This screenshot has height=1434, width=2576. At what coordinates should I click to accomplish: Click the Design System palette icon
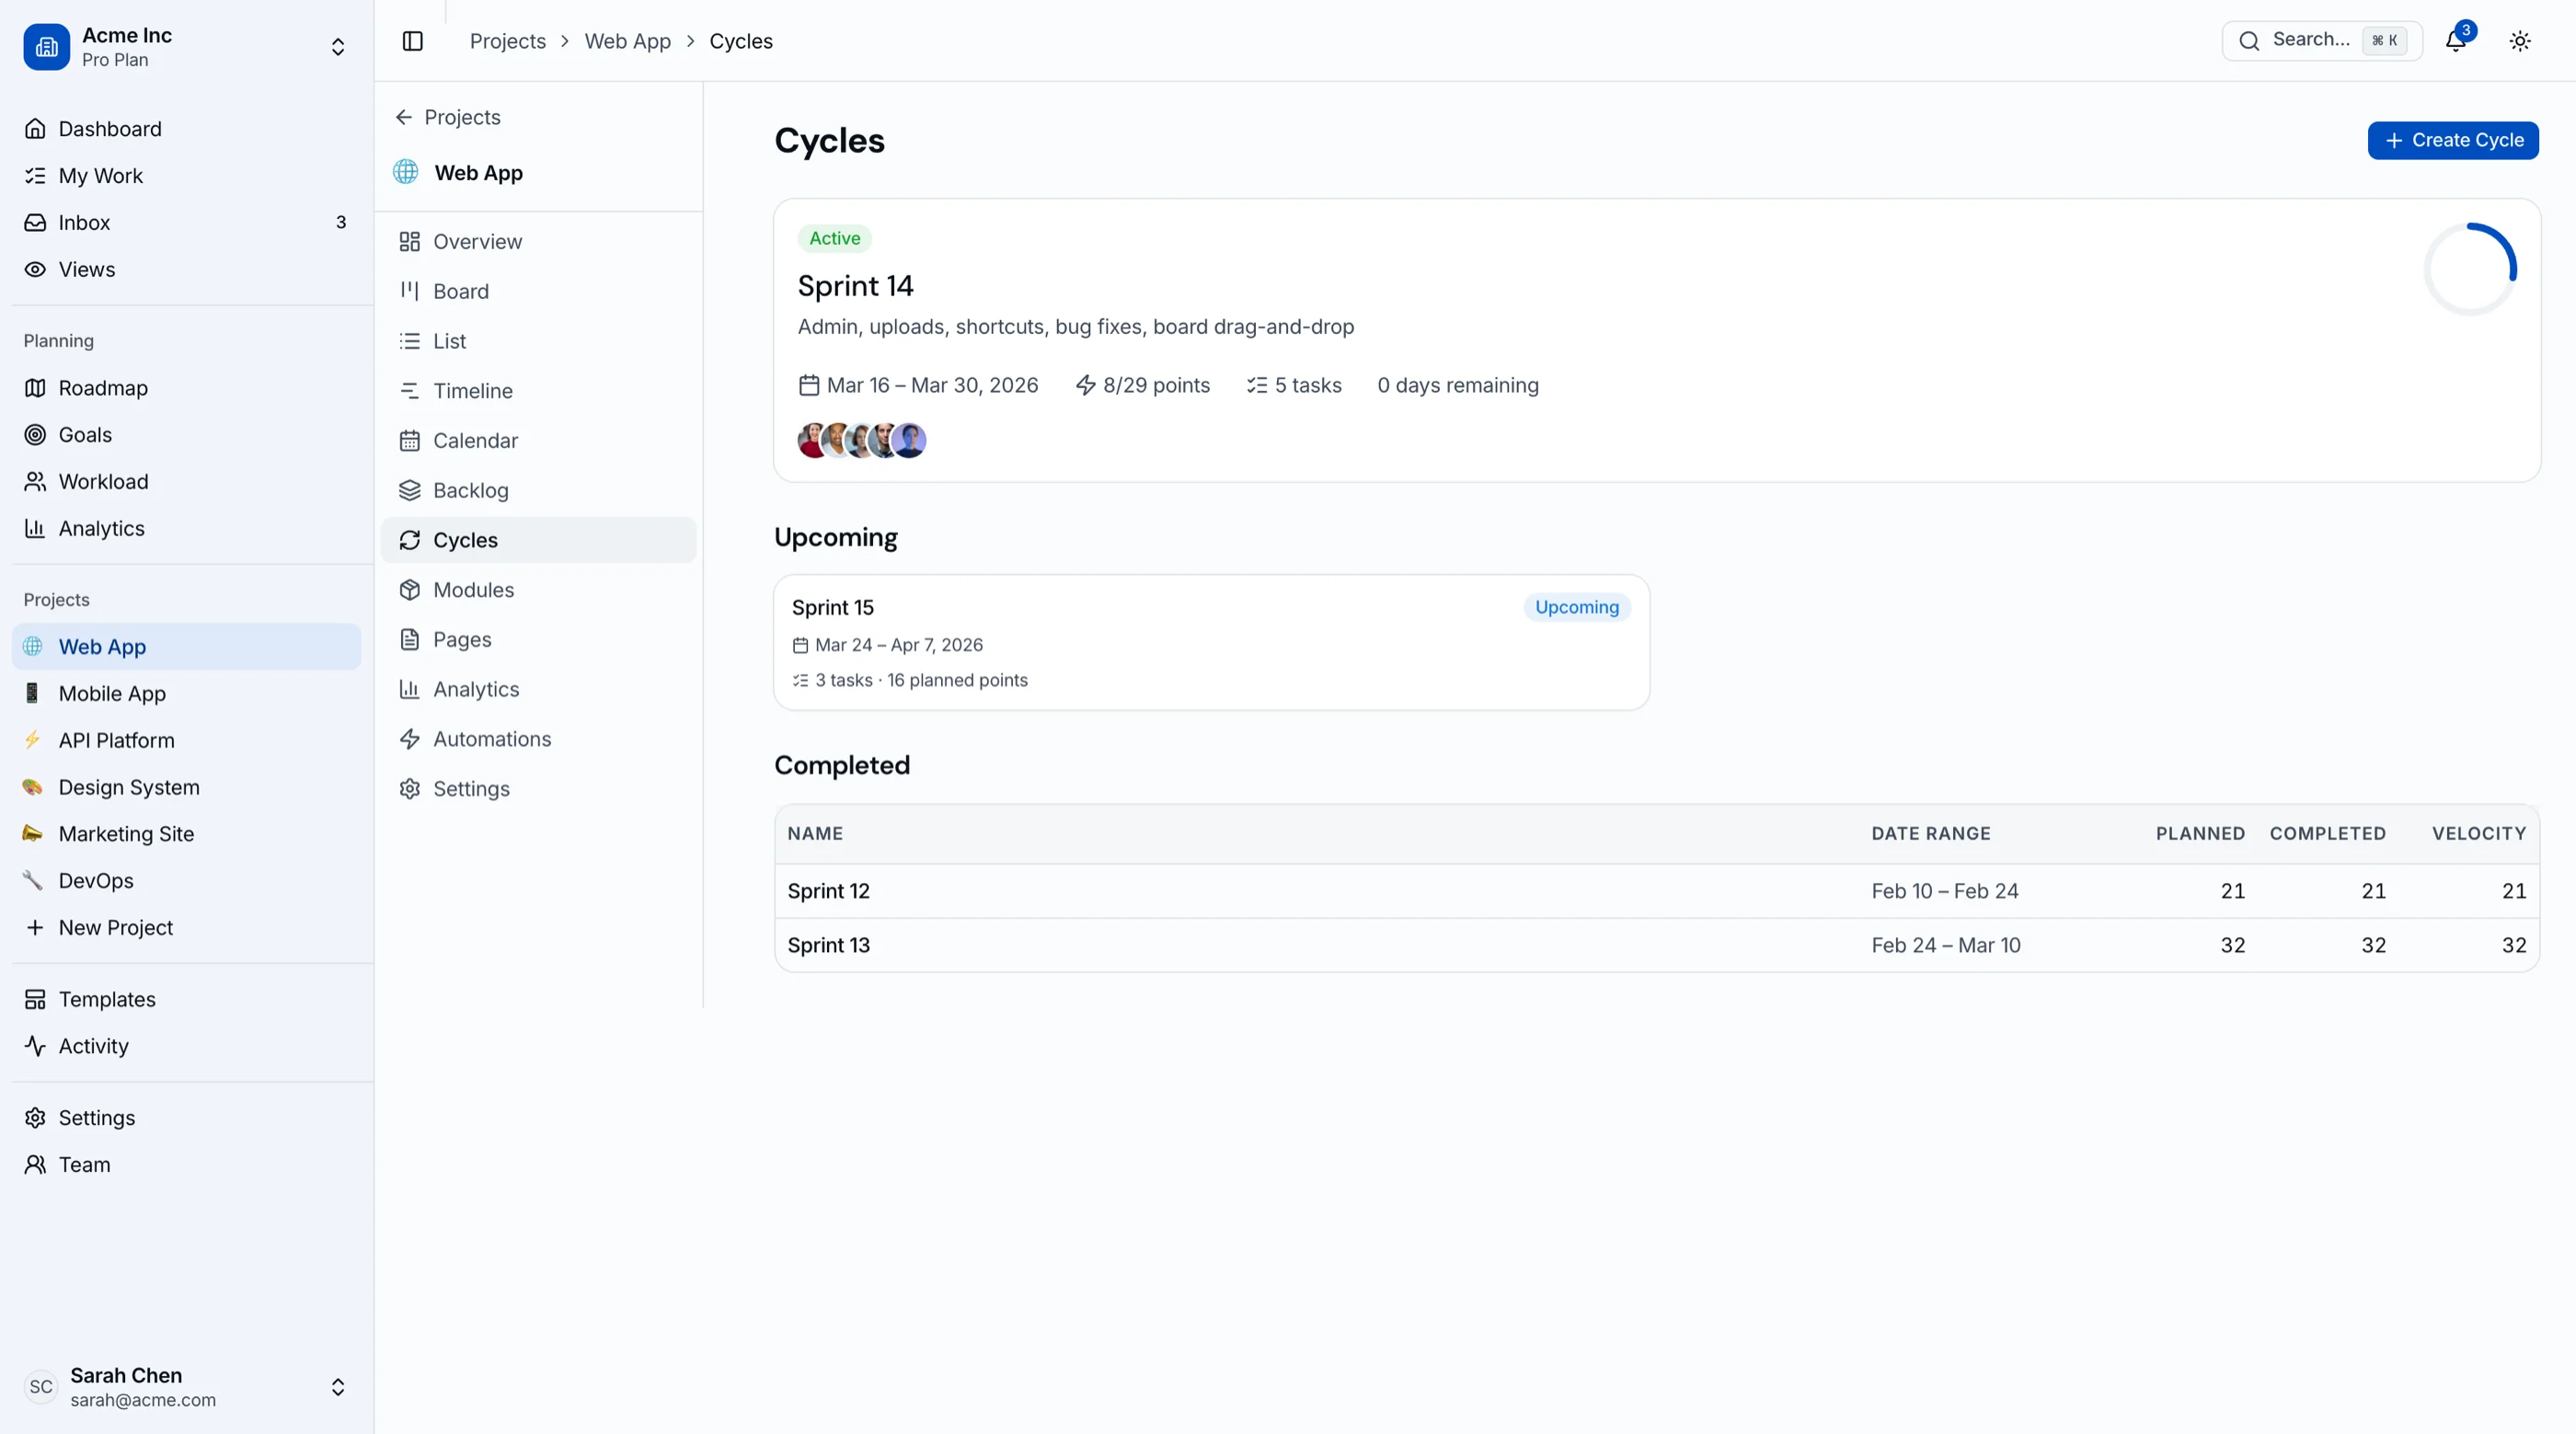point(33,787)
